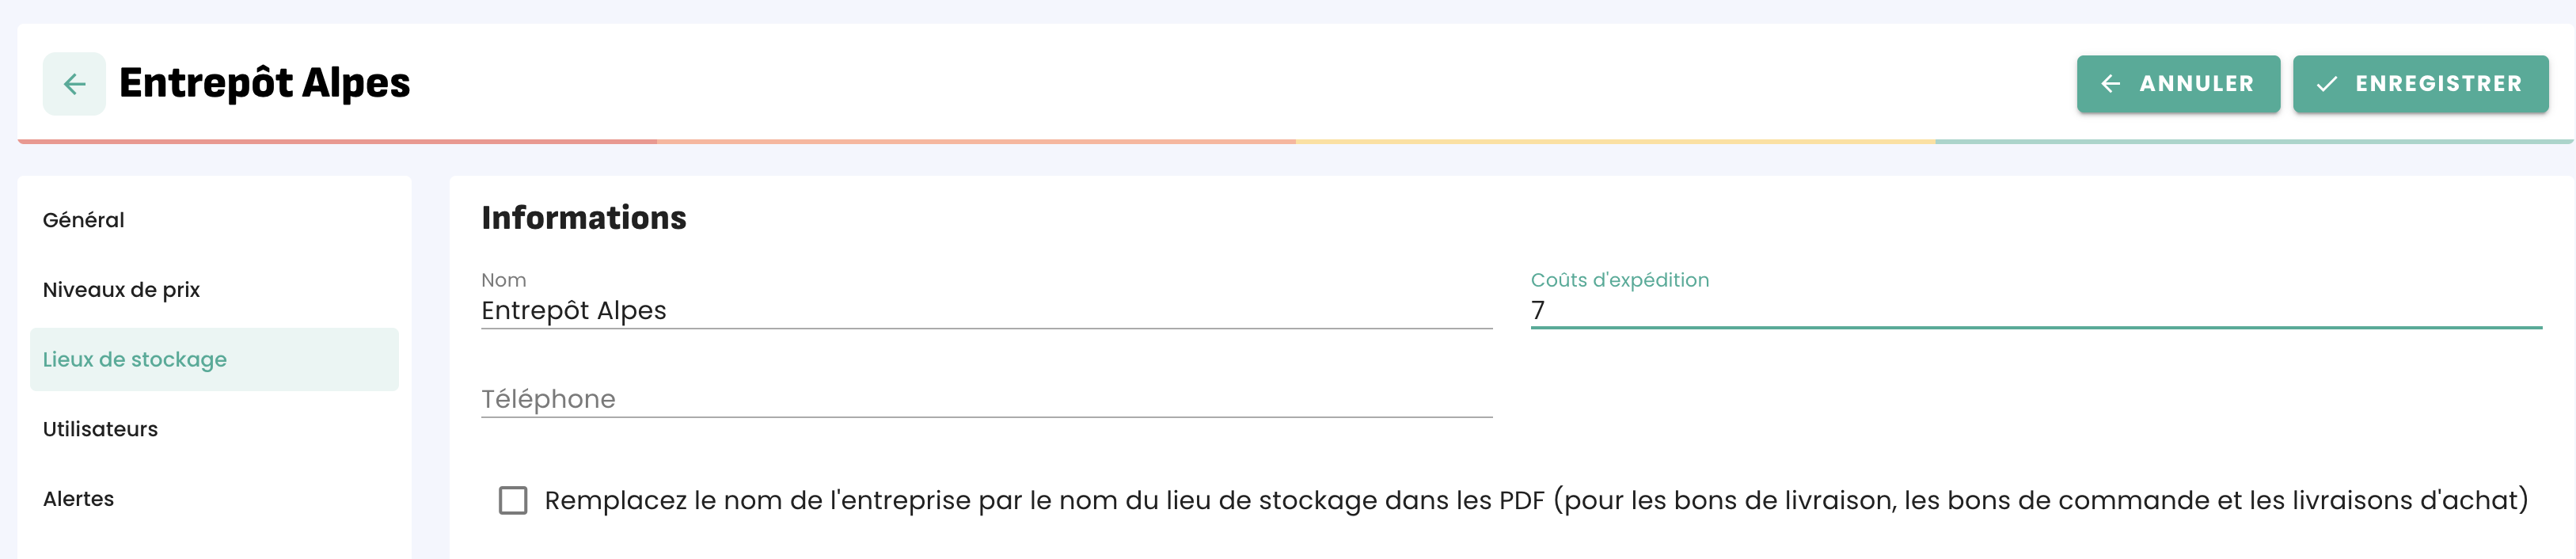The height and width of the screenshot is (559, 2576).
Task: Click the empty Téléphone field
Action: pyautogui.click(x=985, y=399)
